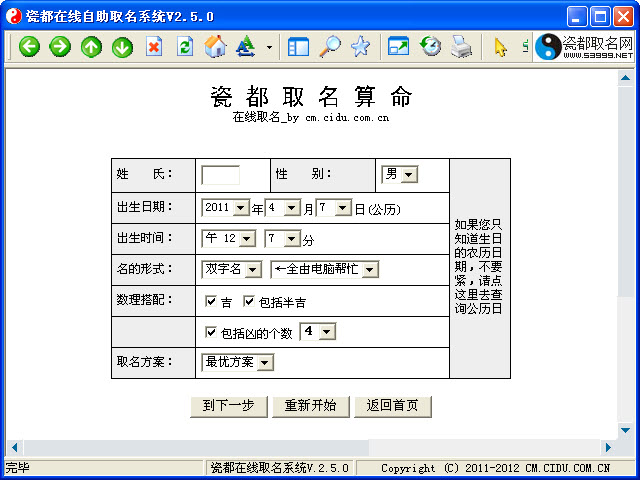Select the yellow cursor pointer icon
This screenshot has width=640, height=480.
click(500, 47)
